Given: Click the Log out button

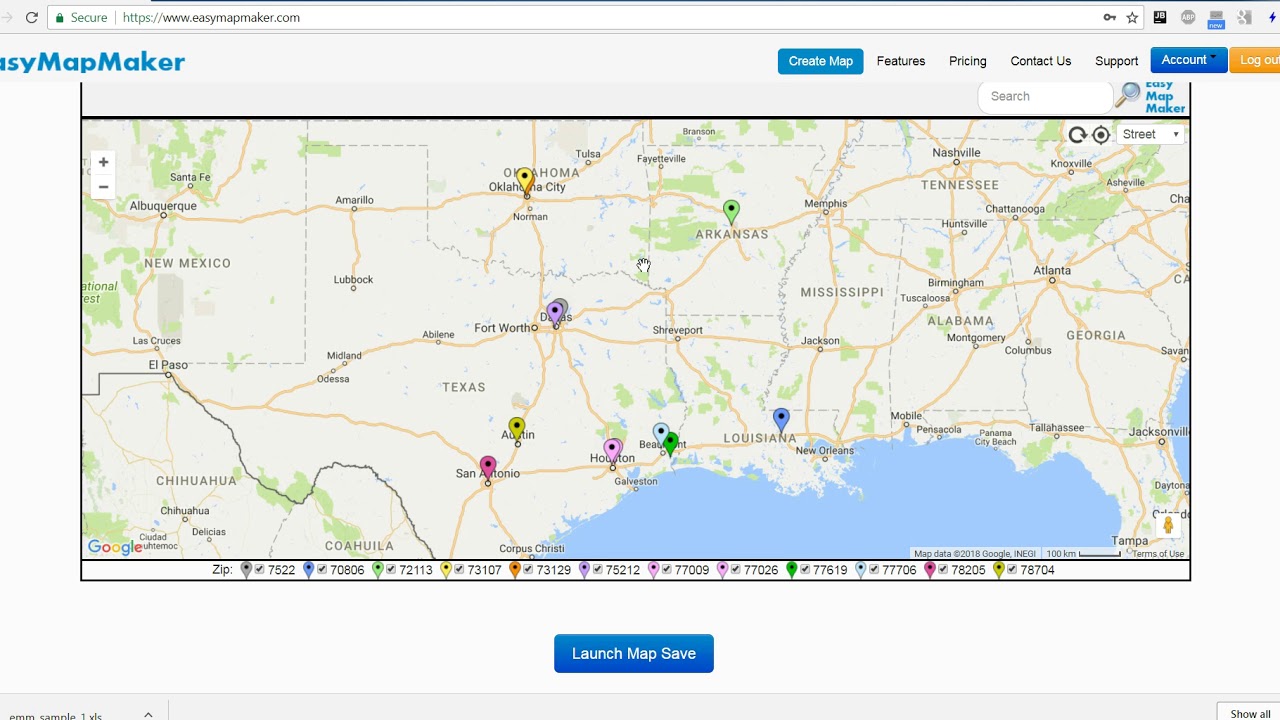Looking at the screenshot, I should point(1255,60).
